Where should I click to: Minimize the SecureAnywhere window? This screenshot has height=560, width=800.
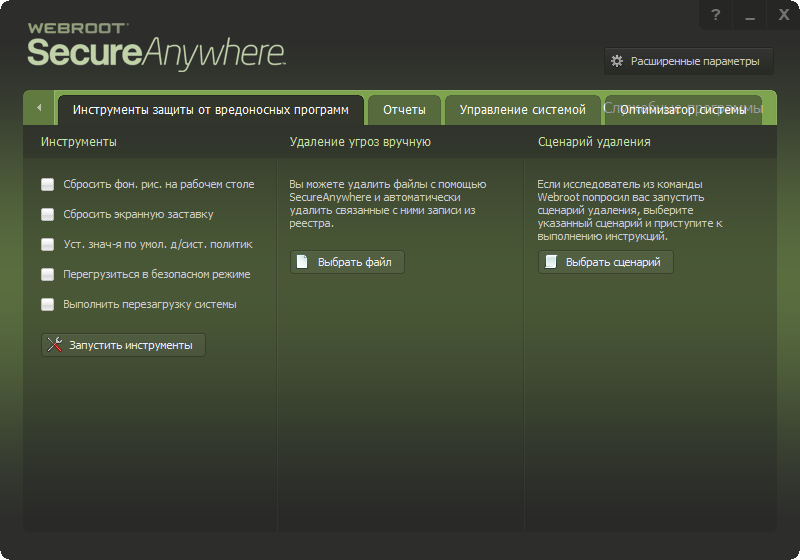(749, 15)
